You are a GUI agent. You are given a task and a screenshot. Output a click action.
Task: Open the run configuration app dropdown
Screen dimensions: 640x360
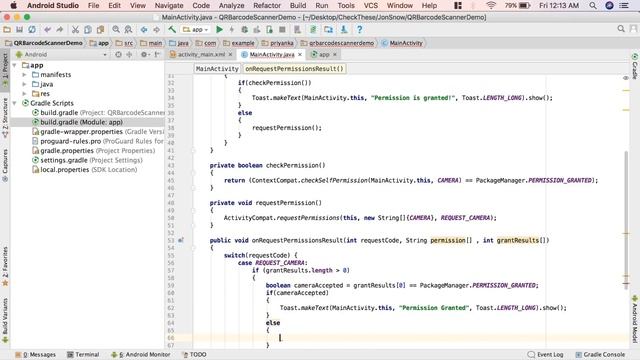(196, 29)
